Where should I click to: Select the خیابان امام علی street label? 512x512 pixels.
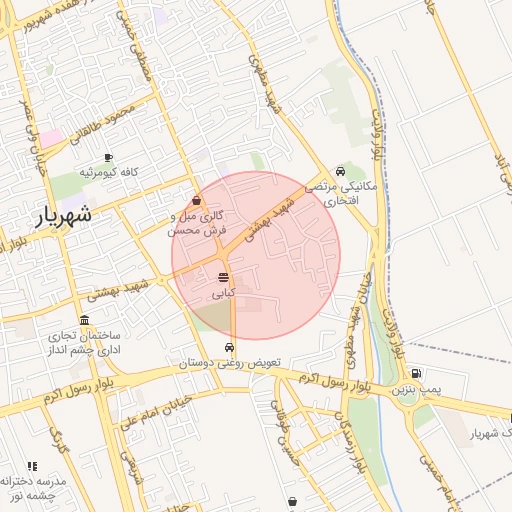156,412
